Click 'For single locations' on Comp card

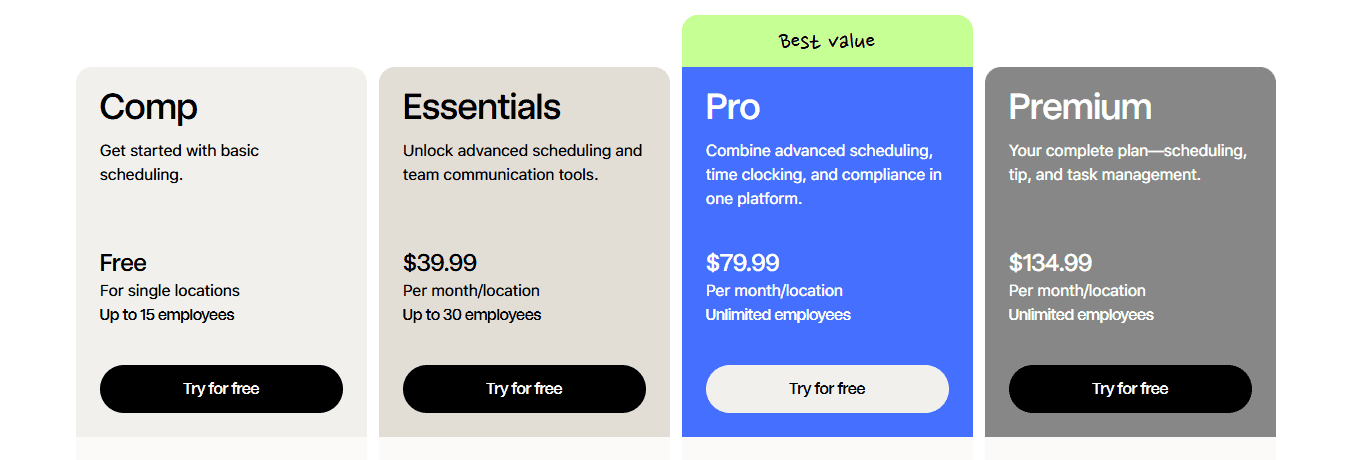pos(170,291)
